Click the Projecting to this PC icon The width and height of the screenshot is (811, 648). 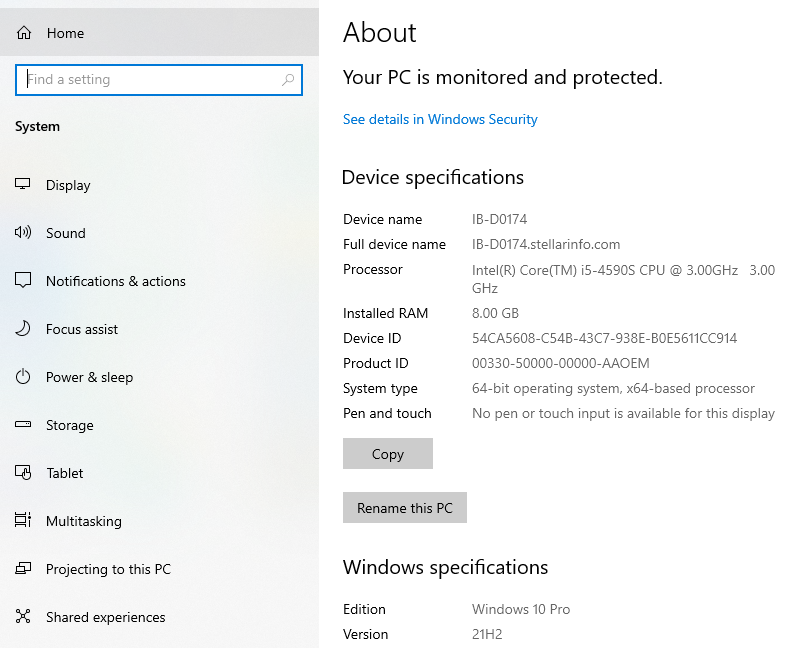(x=23, y=569)
